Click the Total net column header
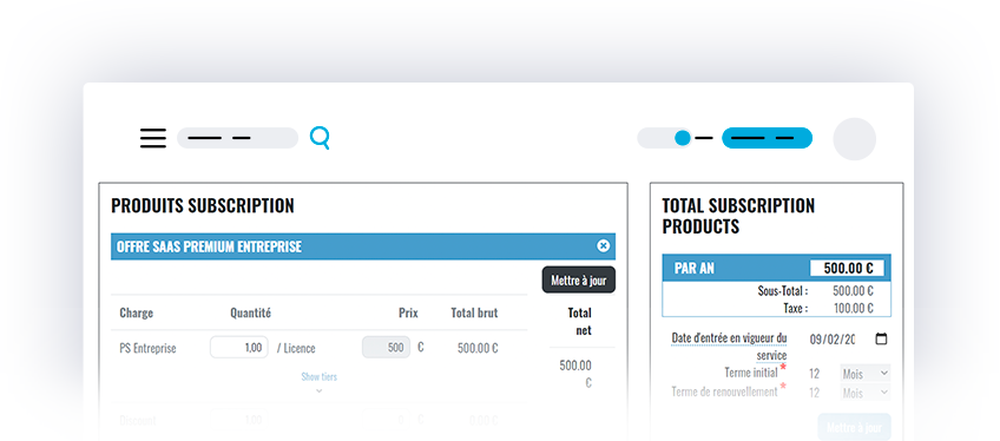The width and height of the screenshot is (1000, 441). (580, 321)
